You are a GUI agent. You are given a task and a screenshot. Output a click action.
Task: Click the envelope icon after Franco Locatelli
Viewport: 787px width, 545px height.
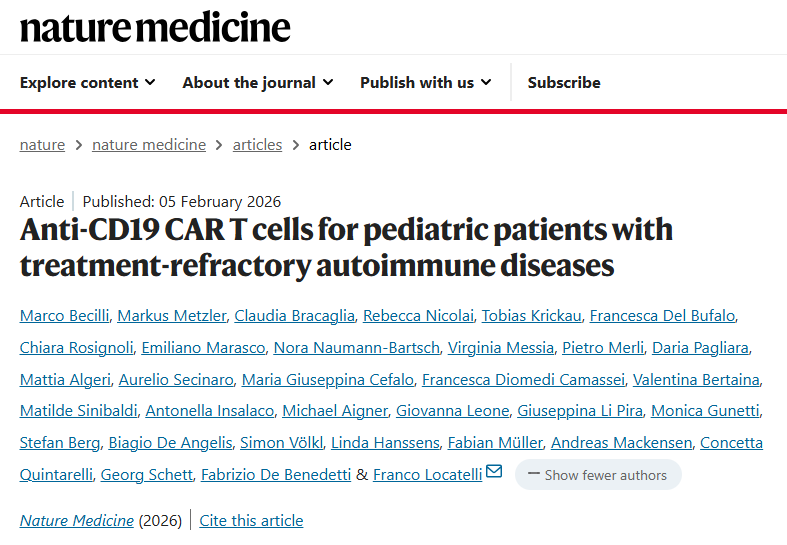[x=493, y=473]
